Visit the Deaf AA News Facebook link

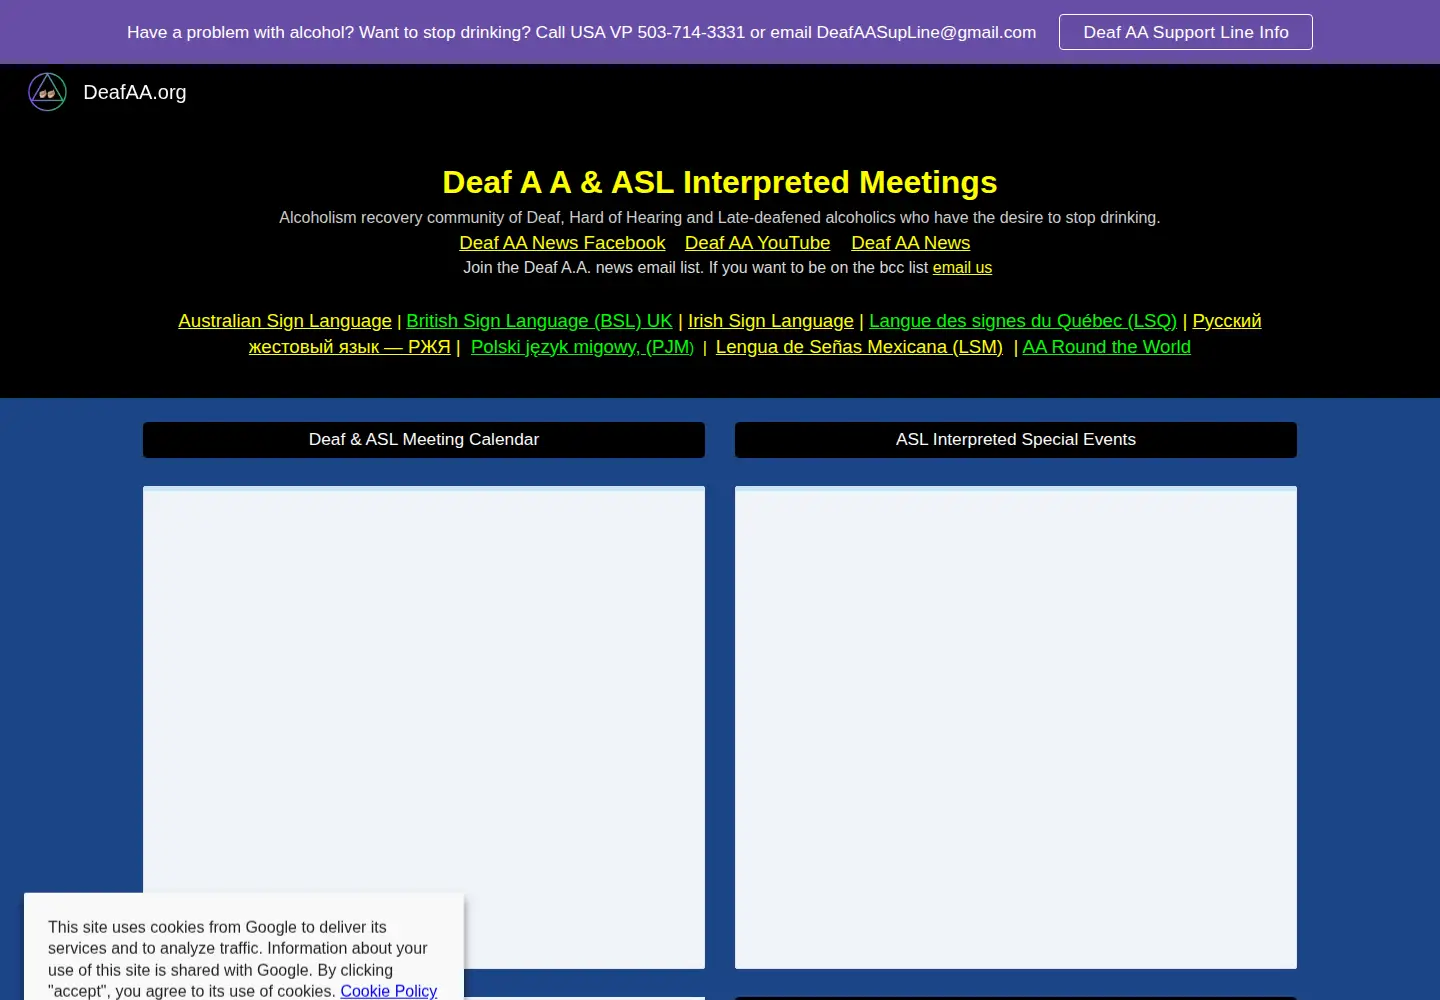[562, 243]
